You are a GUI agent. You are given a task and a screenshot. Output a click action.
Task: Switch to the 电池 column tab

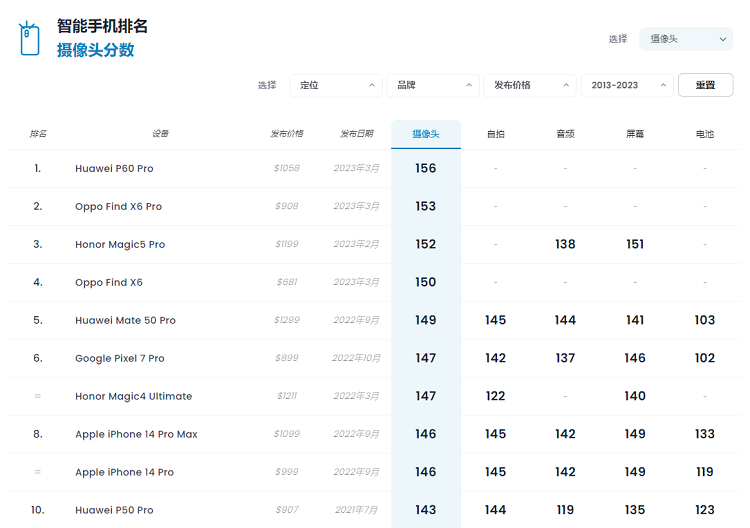[705, 134]
